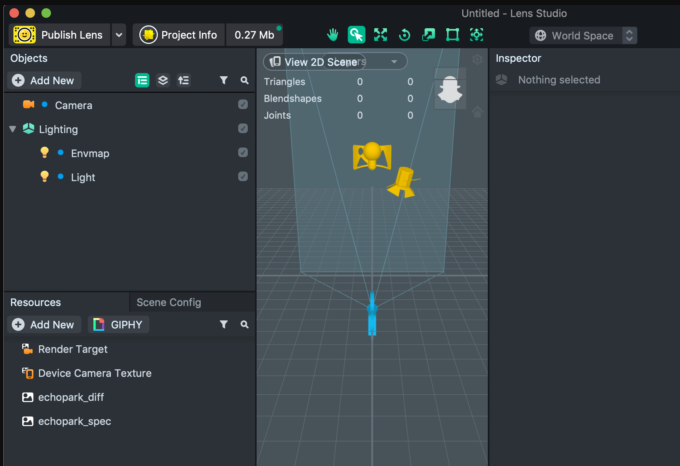The width and height of the screenshot is (680, 466).
Task: Click the Publish Lens button
Action: [x=60, y=35]
